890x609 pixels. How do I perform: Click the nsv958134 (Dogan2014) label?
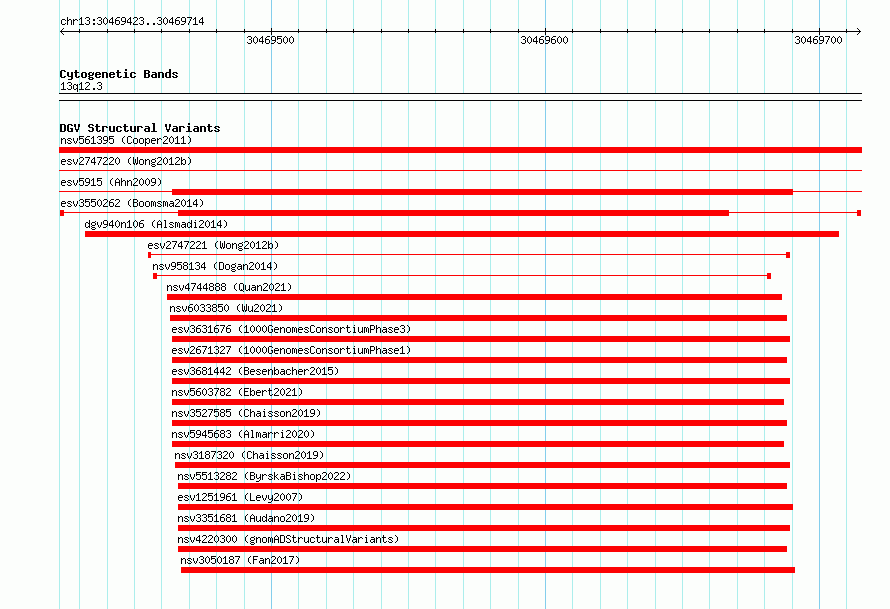coord(215,266)
